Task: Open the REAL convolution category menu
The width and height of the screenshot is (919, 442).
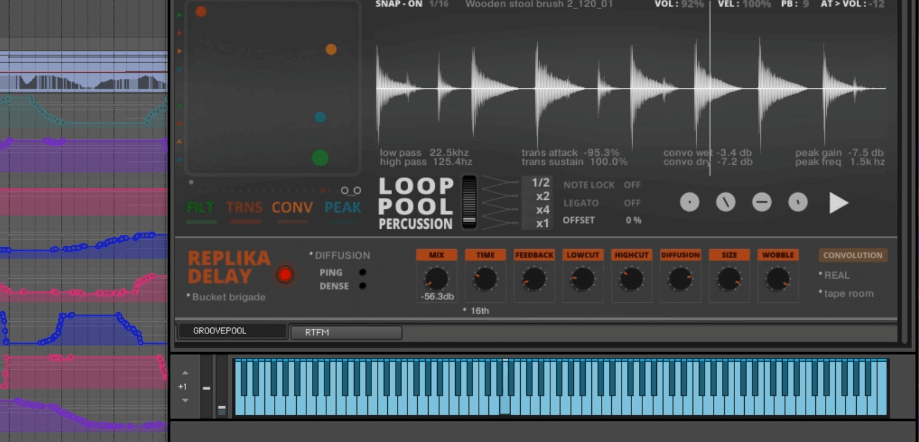Action: 836,275
